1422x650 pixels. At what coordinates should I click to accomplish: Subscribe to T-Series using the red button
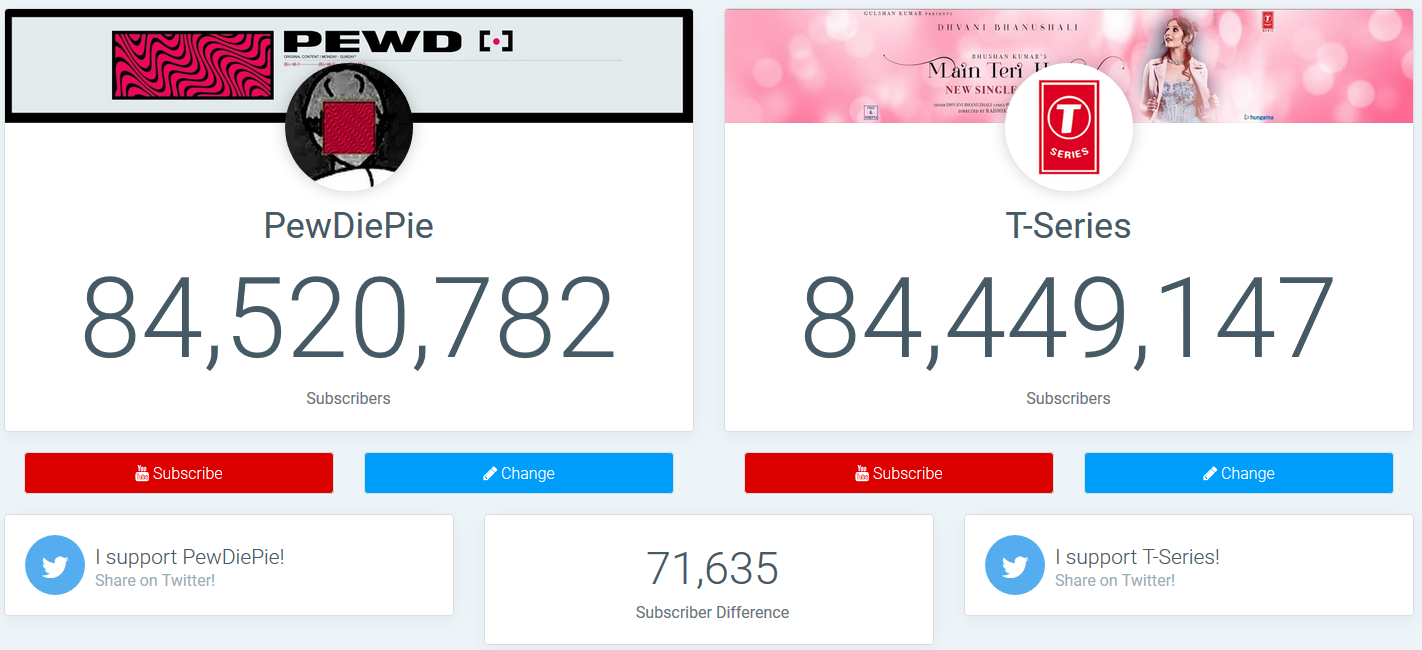[899, 473]
